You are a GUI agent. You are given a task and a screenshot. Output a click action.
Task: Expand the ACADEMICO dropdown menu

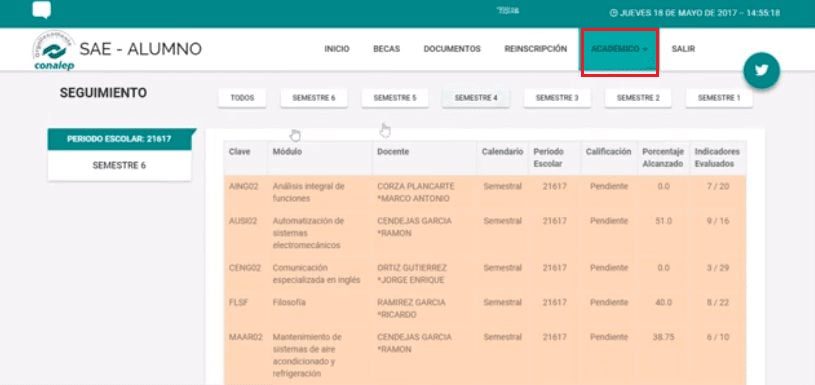pyautogui.click(x=619, y=49)
